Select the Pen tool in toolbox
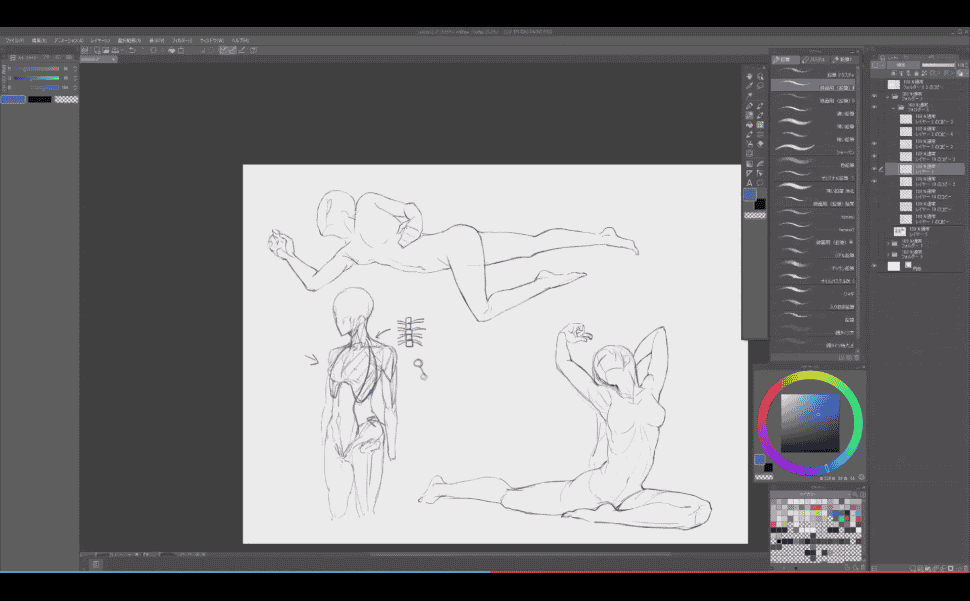Image resolution: width=970 pixels, height=601 pixels. [x=749, y=105]
